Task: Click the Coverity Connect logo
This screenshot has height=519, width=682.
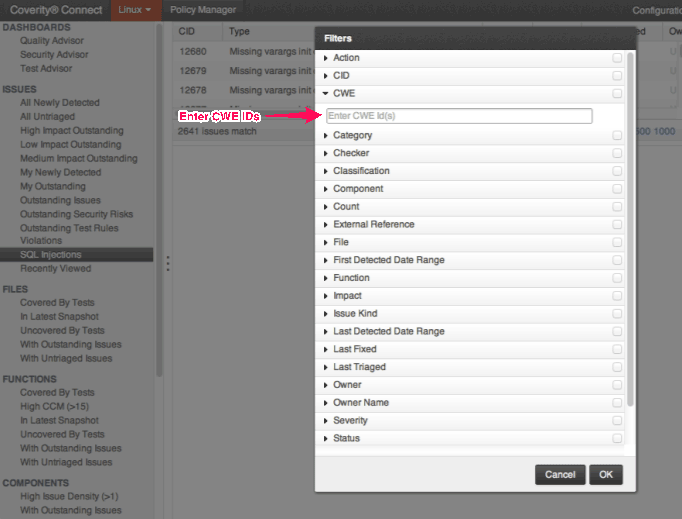Action: coord(56,10)
